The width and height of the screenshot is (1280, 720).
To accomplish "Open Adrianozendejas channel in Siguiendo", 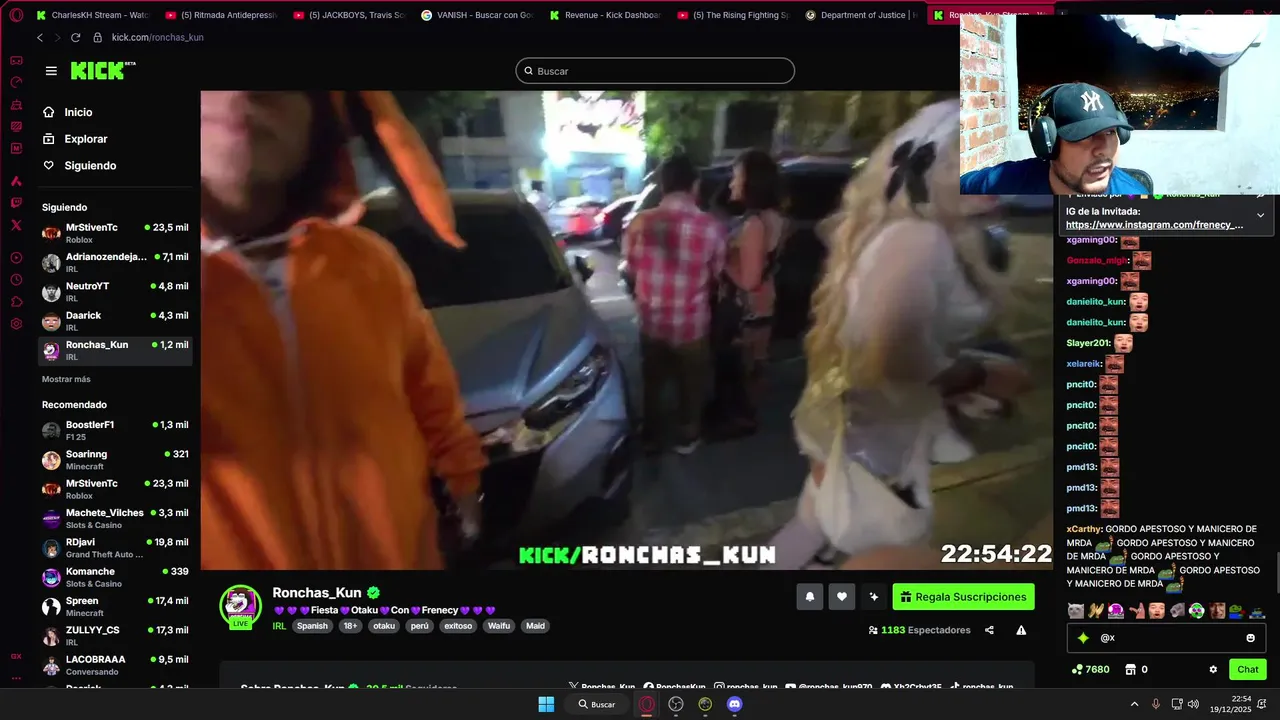I will tap(115, 262).
